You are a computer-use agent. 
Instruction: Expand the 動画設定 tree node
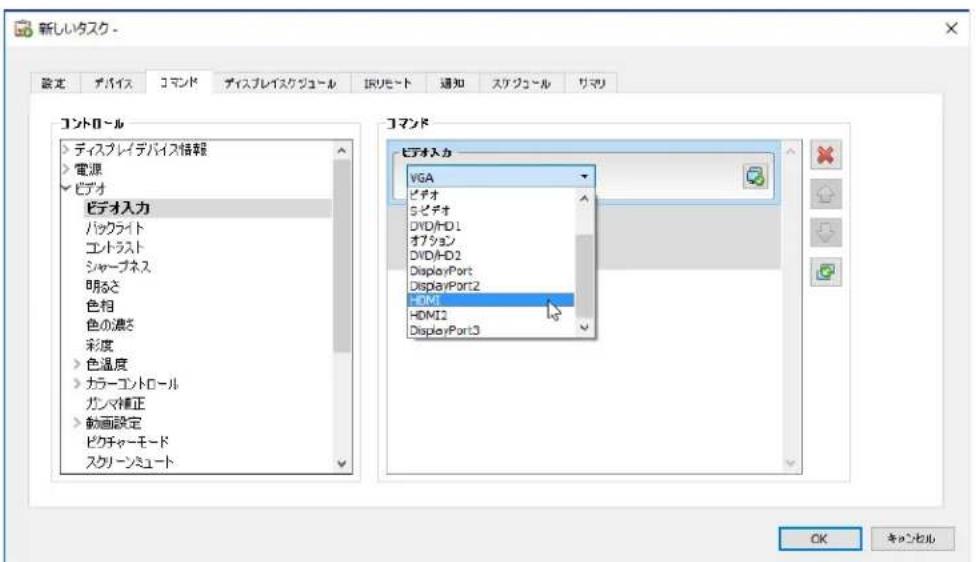(x=77, y=423)
